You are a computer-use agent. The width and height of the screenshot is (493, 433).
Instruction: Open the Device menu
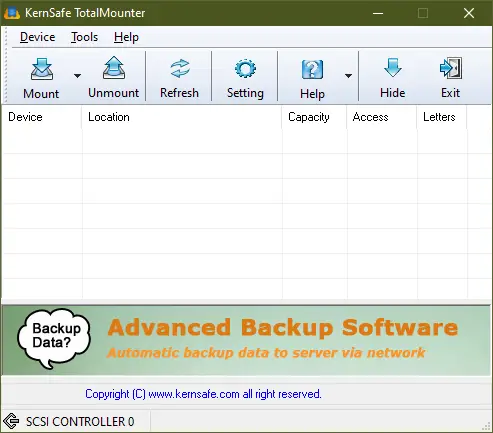click(x=37, y=37)
